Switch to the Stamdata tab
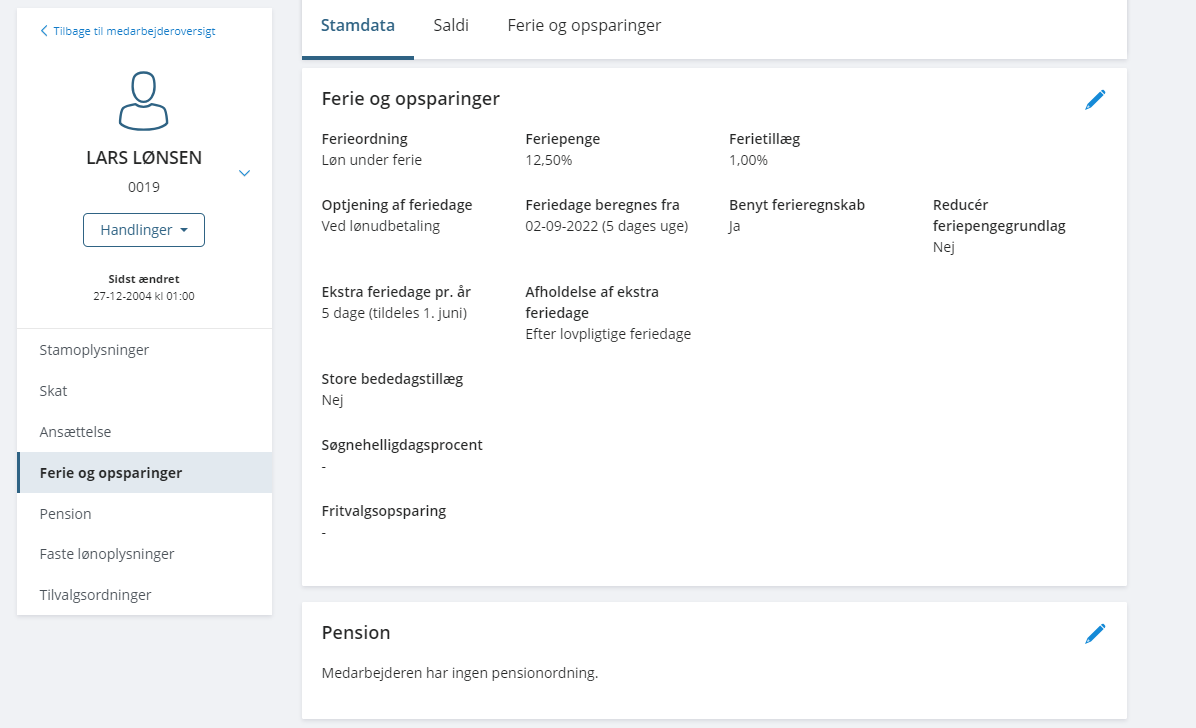Viewport: 1196px width, 728px height. [357, 26]
